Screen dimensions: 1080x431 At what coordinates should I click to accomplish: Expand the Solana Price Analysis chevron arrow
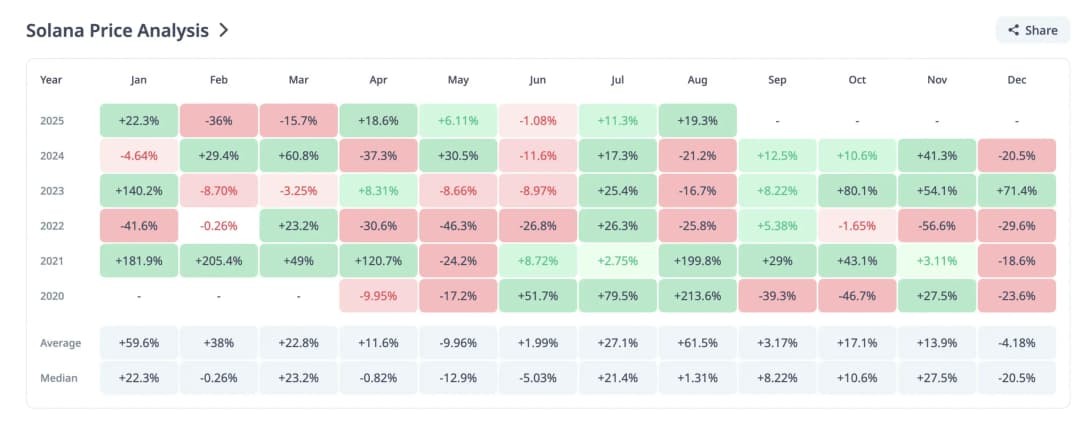[224, 30]
